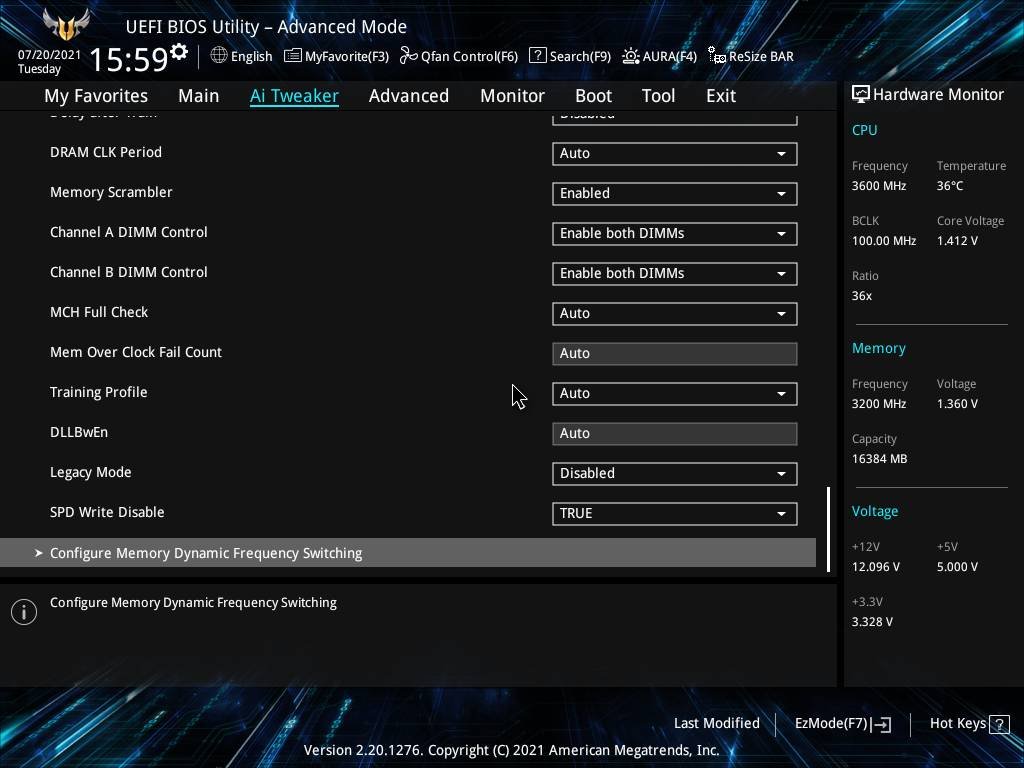This screenshot has height=768, width=1024.
Task: Click the ReSize BAR icon
Action: click(x=716, y=56)
